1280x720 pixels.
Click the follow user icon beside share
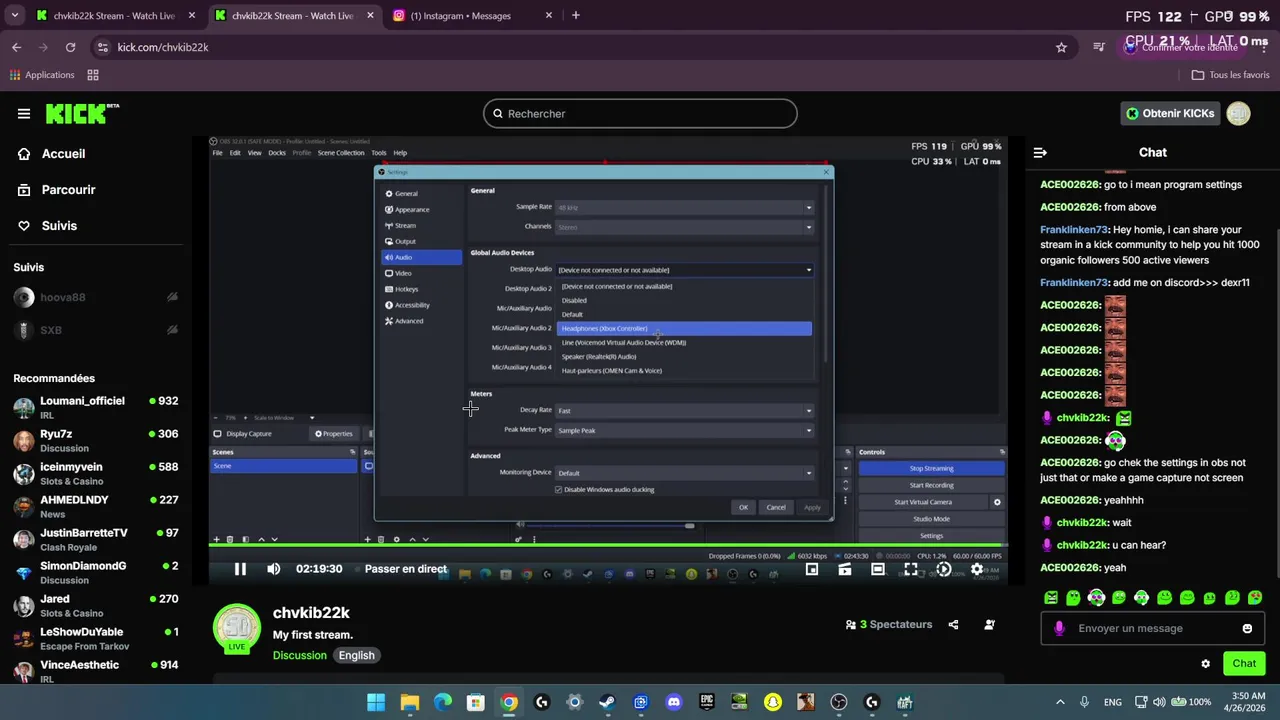[989, 624]
